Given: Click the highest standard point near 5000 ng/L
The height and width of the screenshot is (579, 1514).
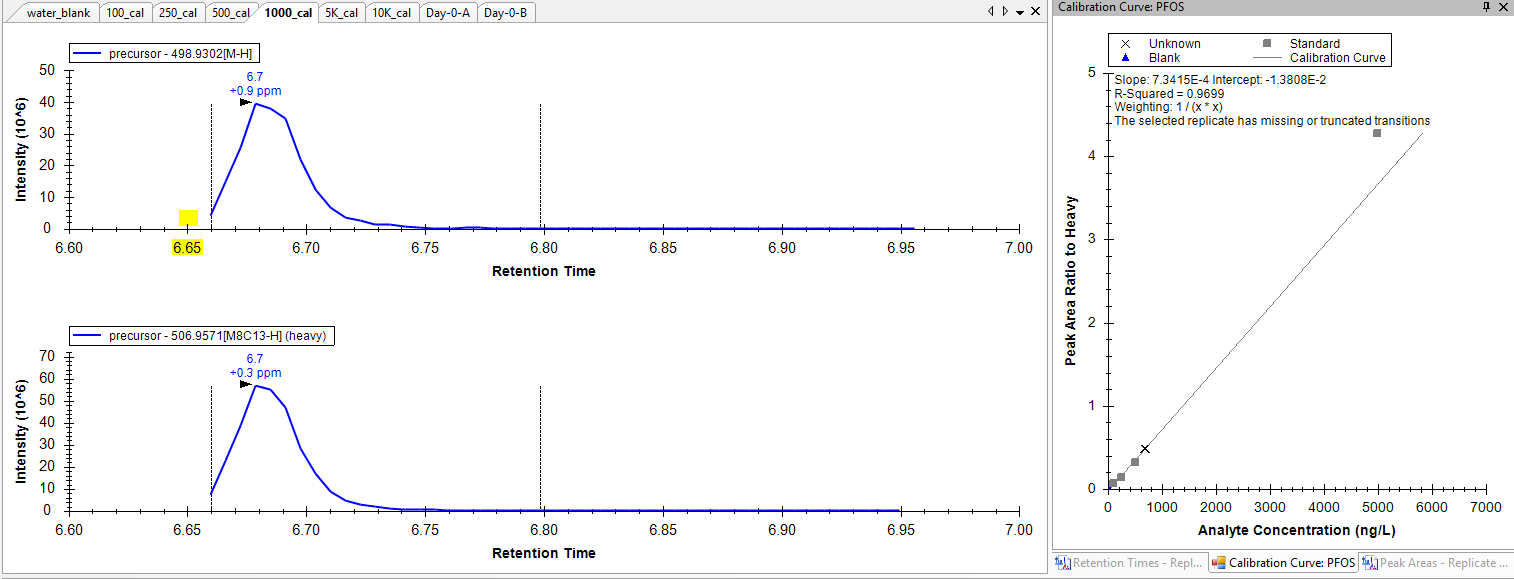Looking at the screenshot, I should [1377, 133].
